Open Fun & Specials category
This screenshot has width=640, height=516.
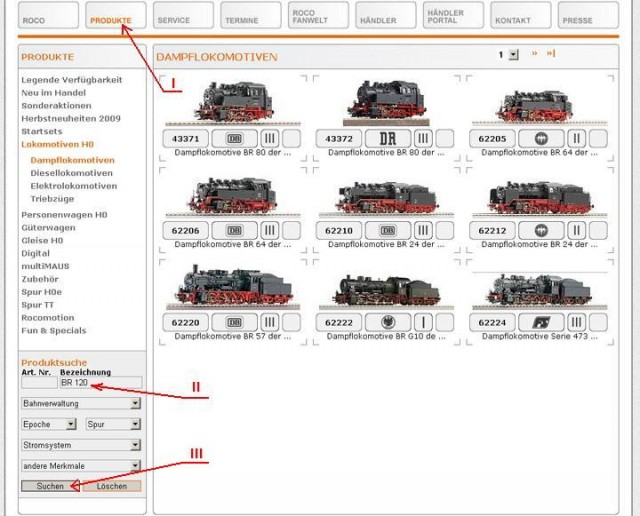tap(54, 331)
